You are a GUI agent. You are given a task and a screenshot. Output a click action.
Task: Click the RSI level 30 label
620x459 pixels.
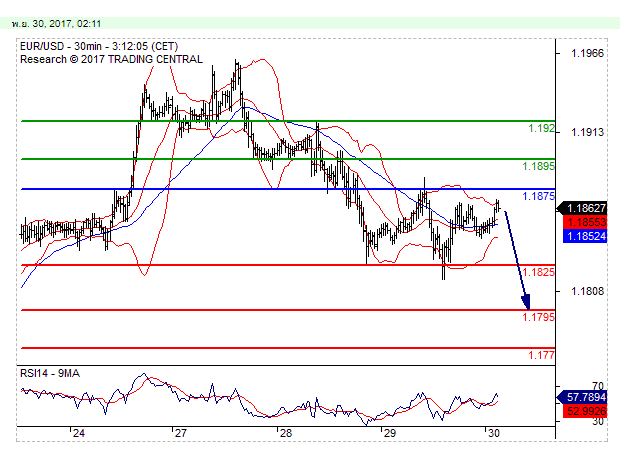point(598,421)
